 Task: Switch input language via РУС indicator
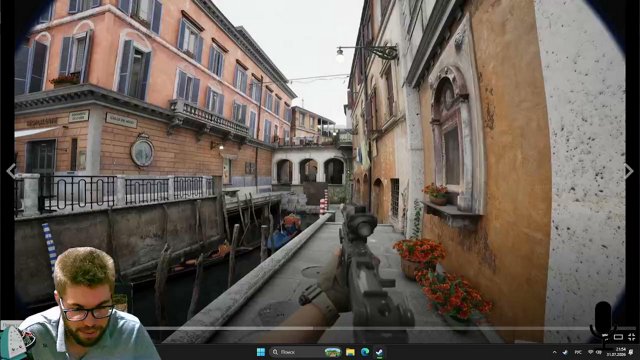point(578,352)
